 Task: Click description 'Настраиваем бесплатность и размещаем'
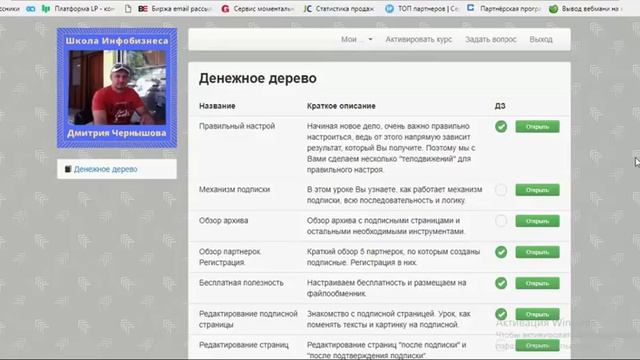tap(386, 288)
